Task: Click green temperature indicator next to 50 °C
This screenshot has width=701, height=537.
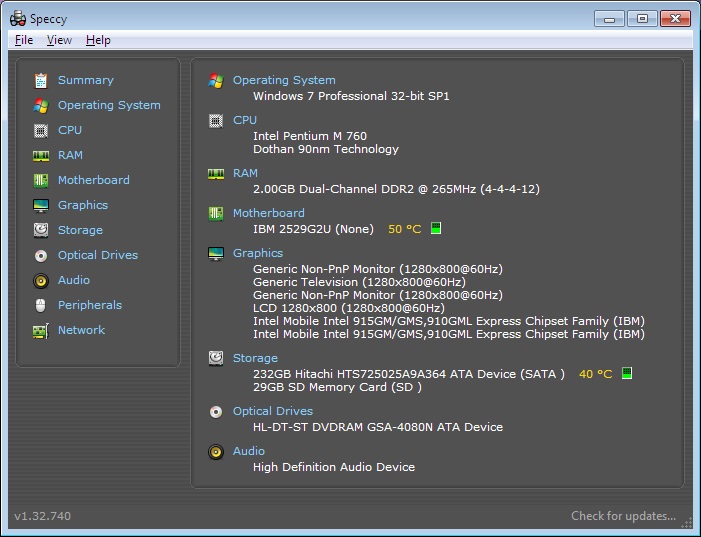Action: [x=436, y=228]
